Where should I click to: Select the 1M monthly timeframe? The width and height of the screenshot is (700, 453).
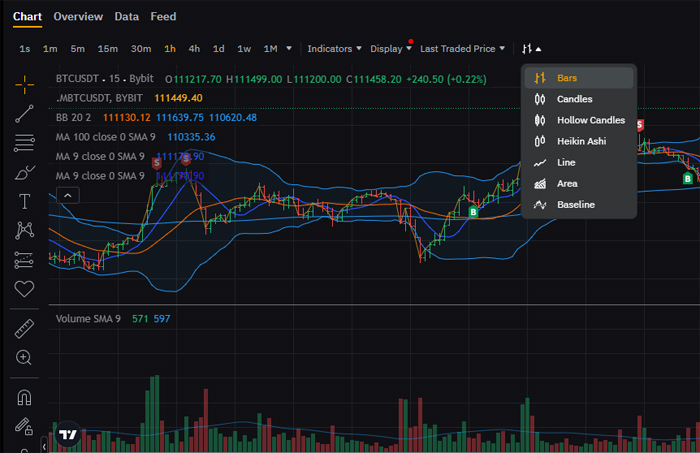click(270, 49)
